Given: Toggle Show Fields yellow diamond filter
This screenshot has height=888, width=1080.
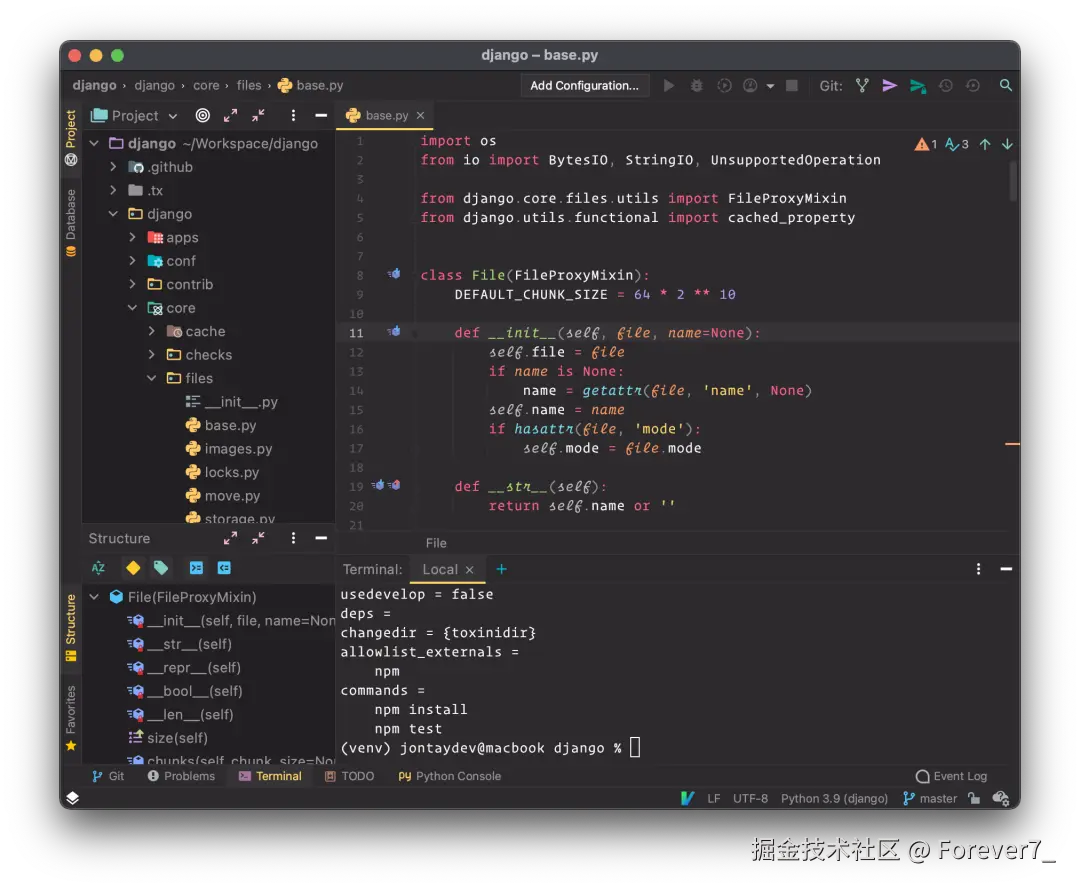Looking at the screenshot, I should 133,568.
